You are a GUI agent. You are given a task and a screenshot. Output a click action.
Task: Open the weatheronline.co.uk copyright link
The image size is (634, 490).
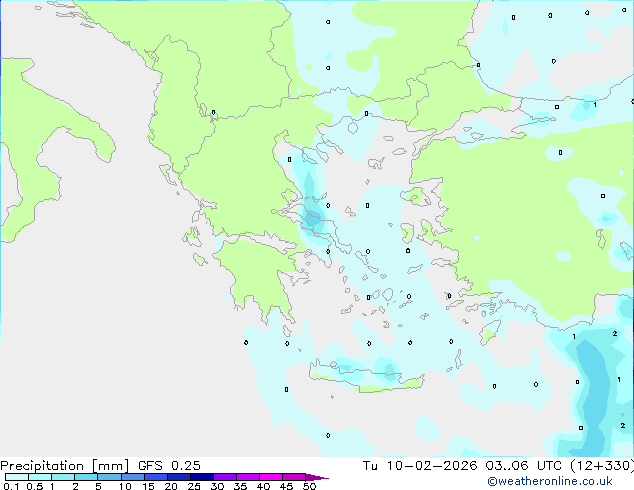coord(550,481)
